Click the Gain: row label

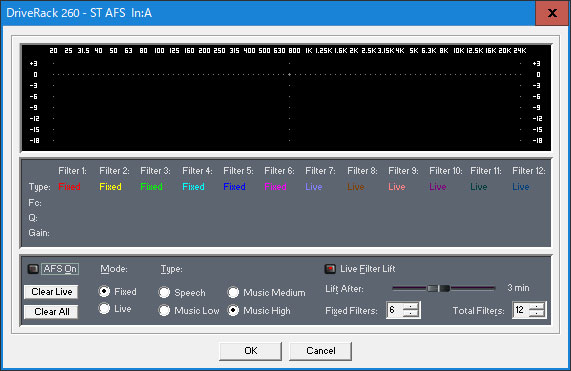point(39,233)
